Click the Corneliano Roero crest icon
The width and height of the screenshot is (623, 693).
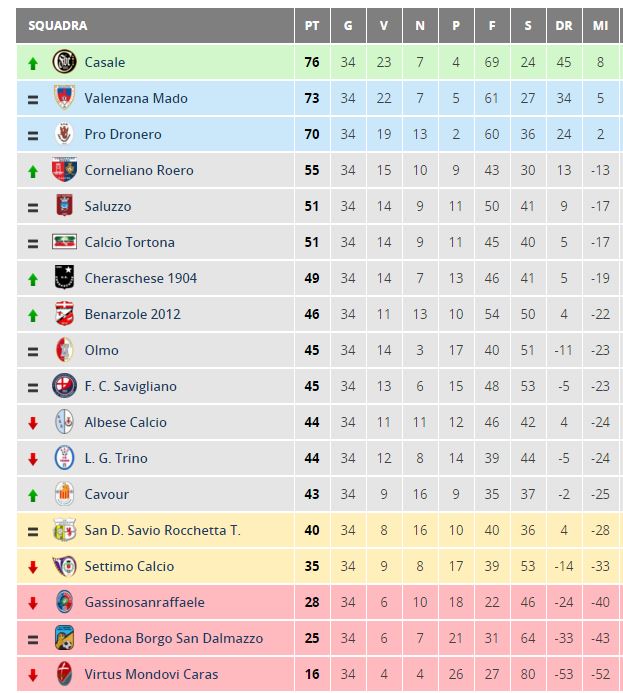click(x=65, y=169)
